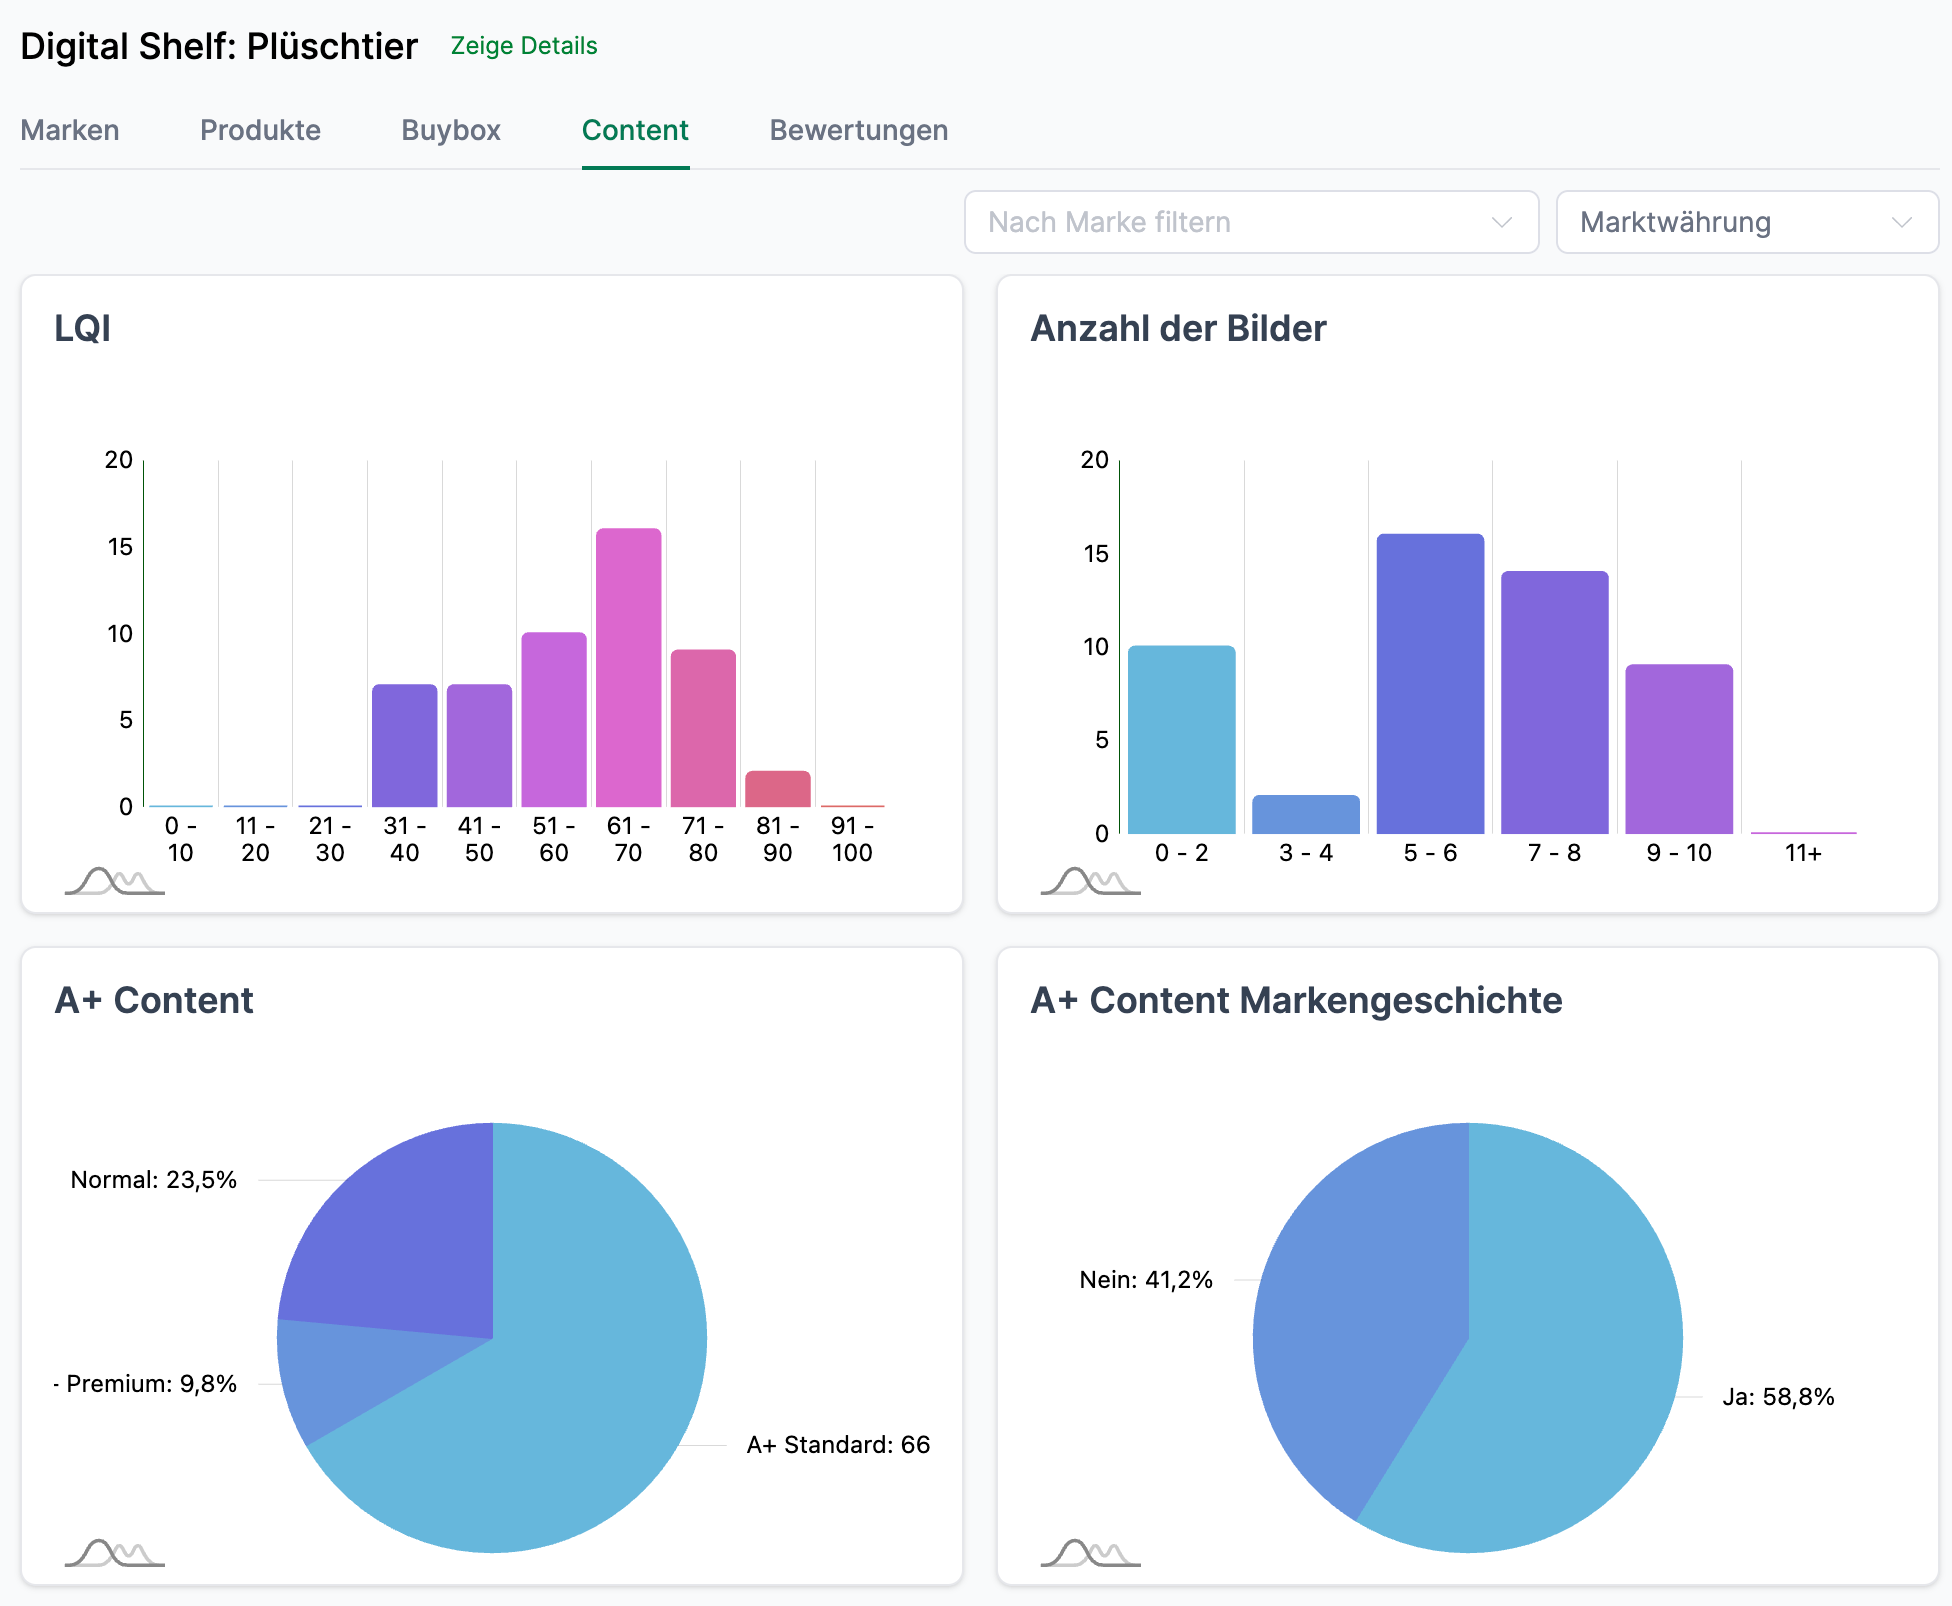This screenshot has height=1606, width=1952.
Task: Click the distribution icon under LQI chart
Action: 114,881
